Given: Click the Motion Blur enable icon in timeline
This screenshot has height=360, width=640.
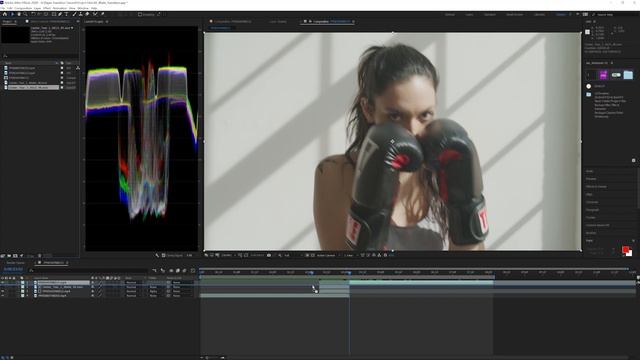Looking at the screenshot, I should [184, 271].
